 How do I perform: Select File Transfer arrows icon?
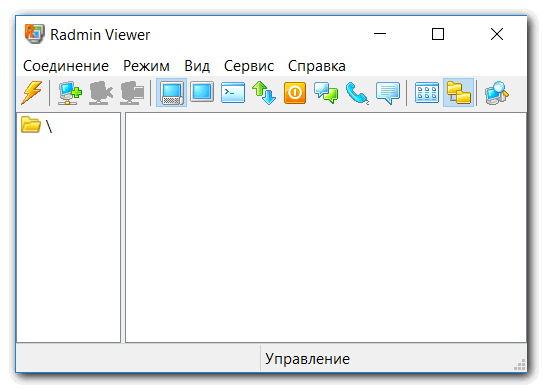(x=264, y=92)
